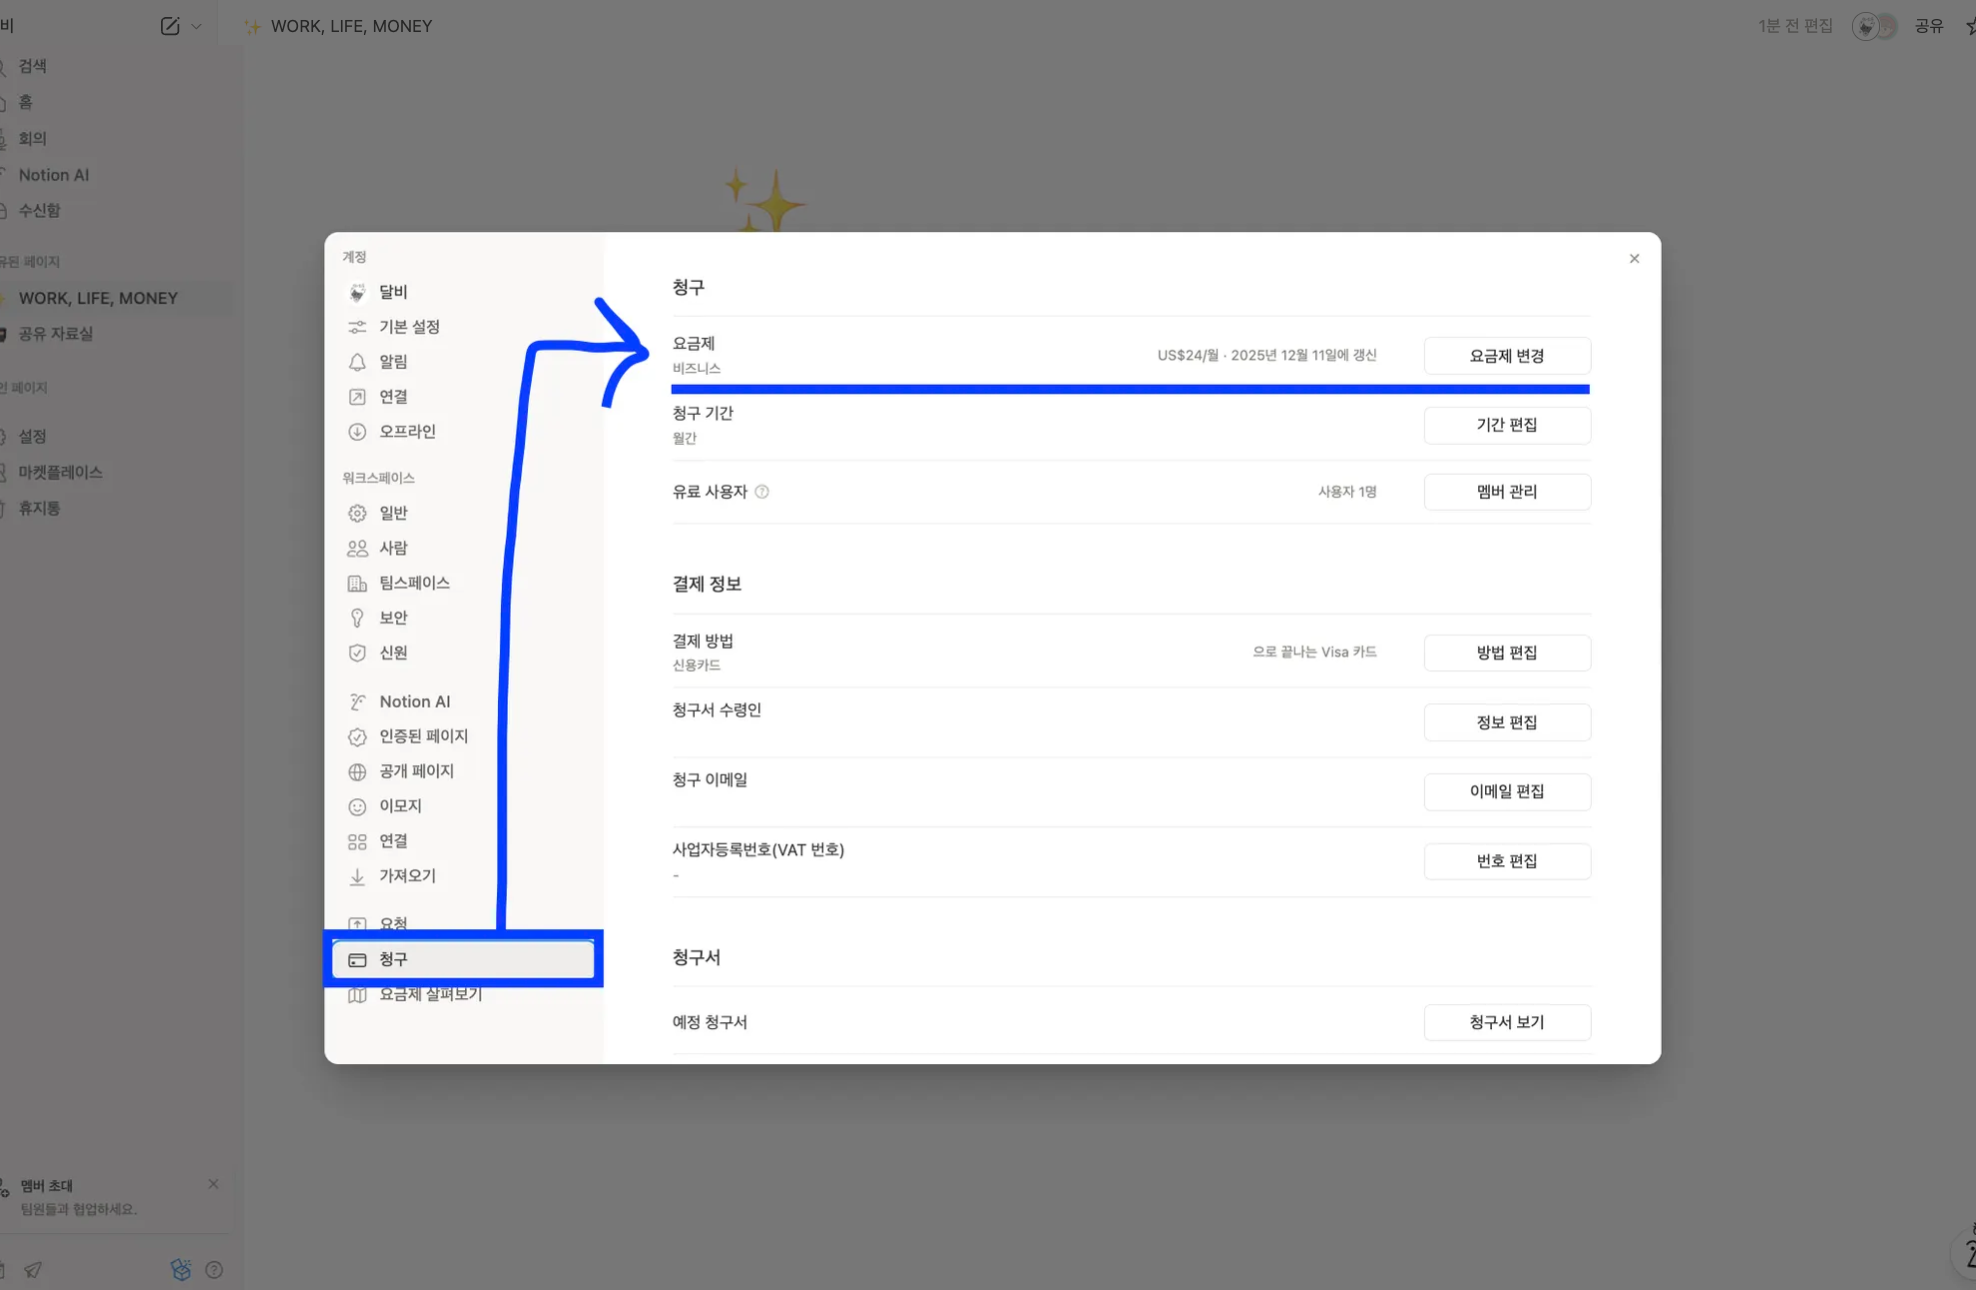Screen dimensions: 1976x1290
Task: Click the 요금제 변경 button
Action: tap(1506, 356)
